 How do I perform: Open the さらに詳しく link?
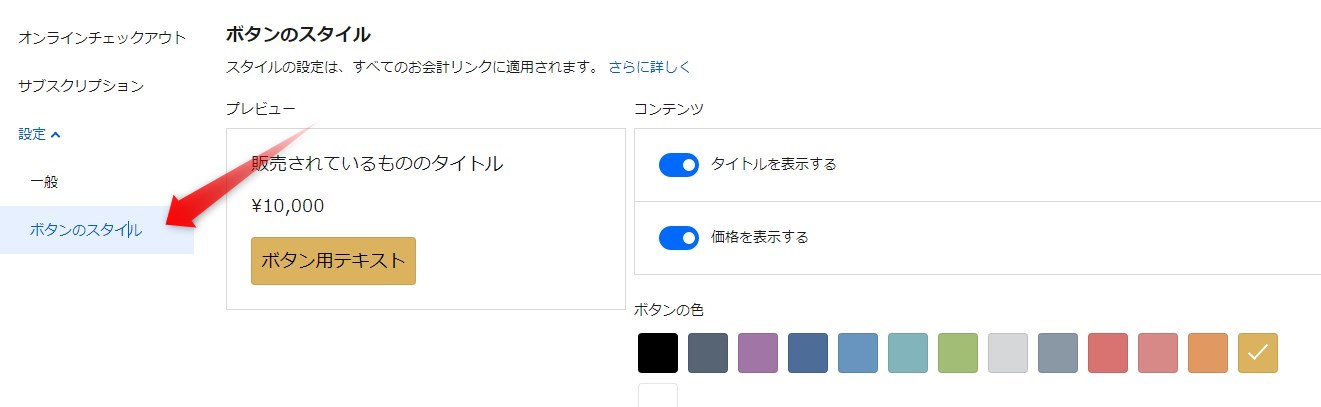tap(649, 67)
